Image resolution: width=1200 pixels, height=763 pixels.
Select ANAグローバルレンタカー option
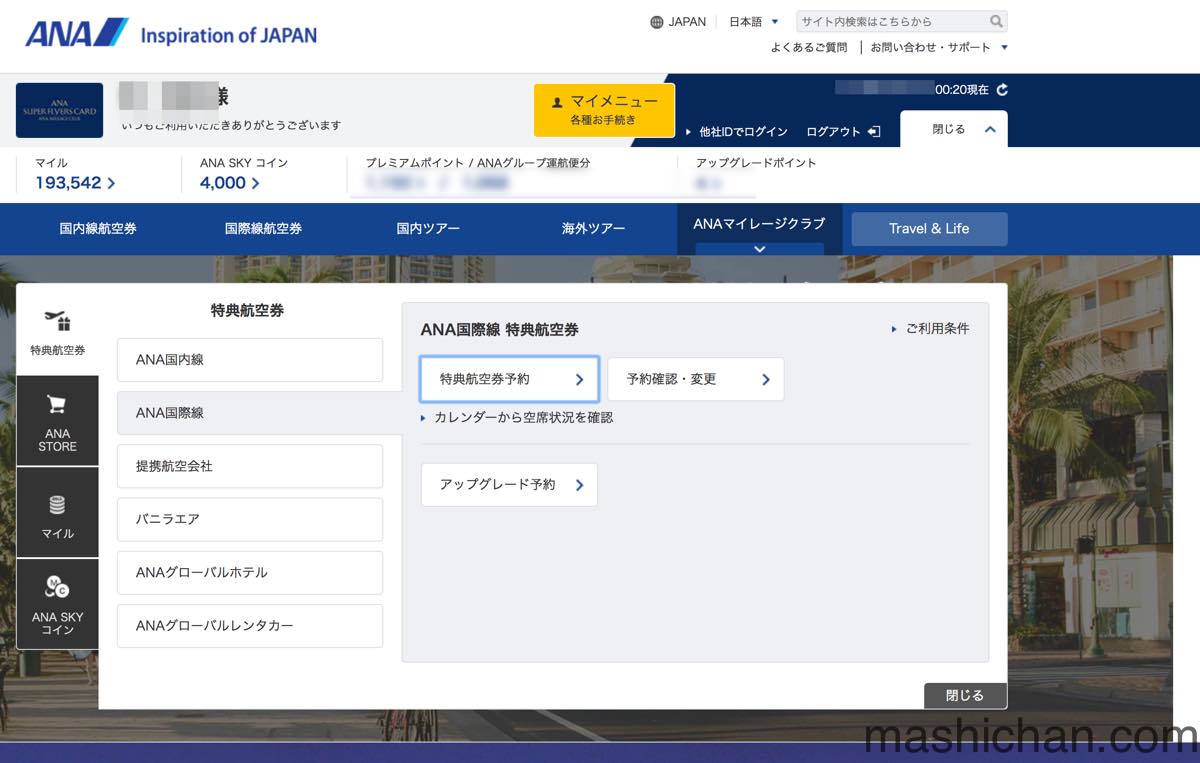[x=250, y=626]
